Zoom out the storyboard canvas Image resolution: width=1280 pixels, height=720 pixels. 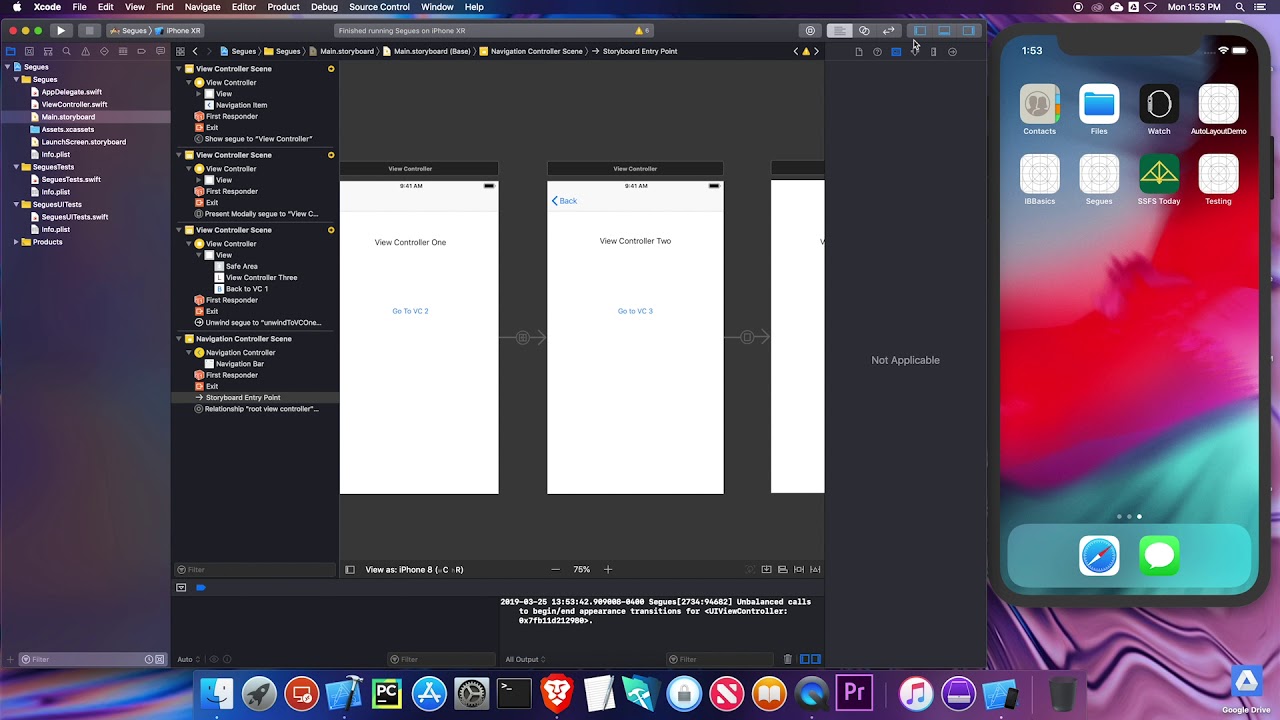click(556, 570)
